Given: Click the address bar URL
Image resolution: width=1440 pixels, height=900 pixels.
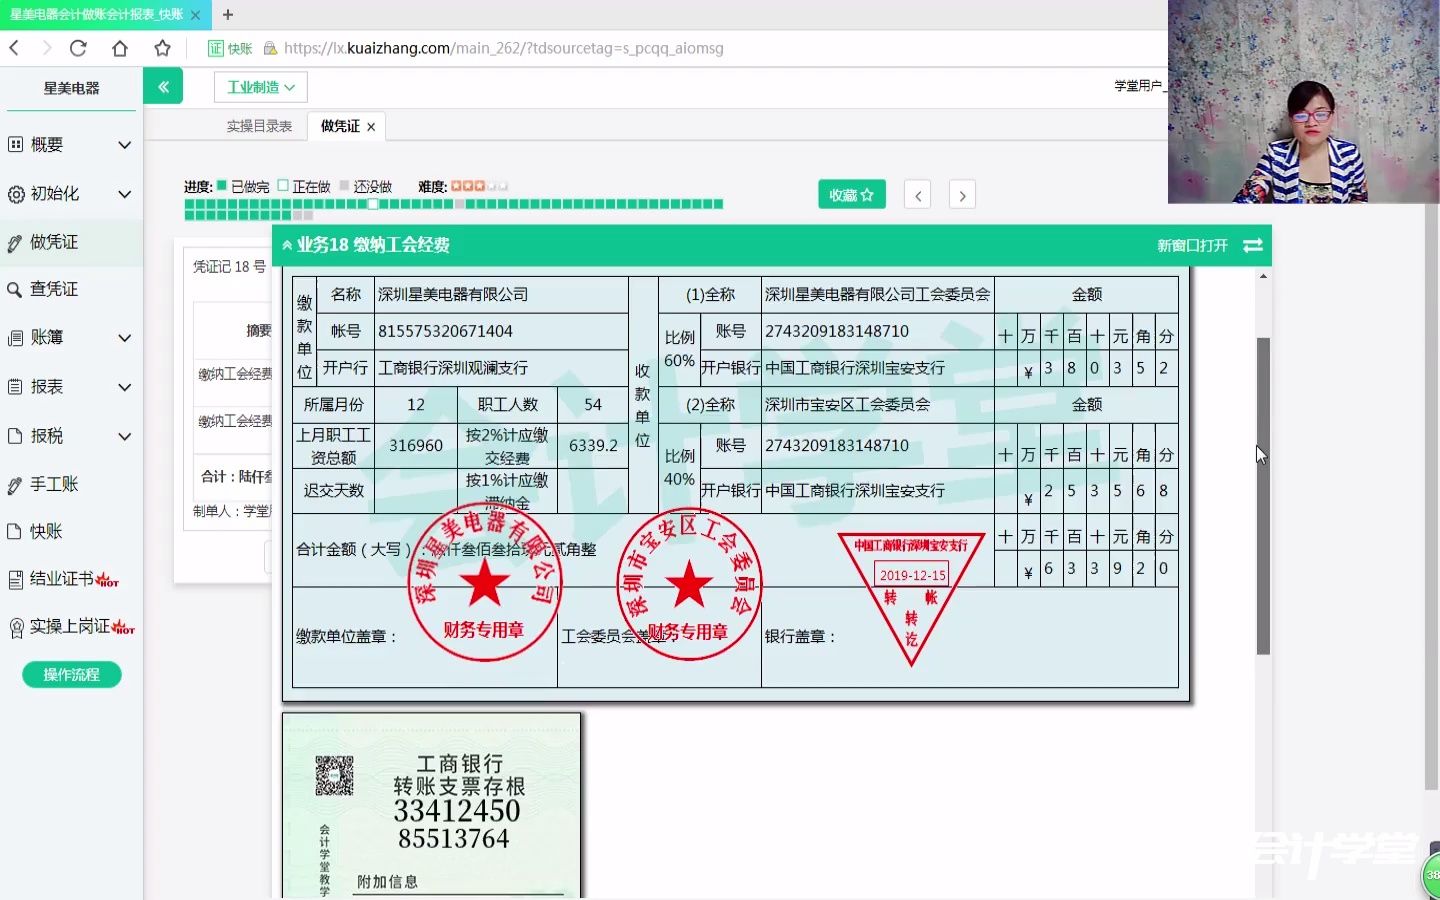Looking at the screenshot, I should pos(503,48).
